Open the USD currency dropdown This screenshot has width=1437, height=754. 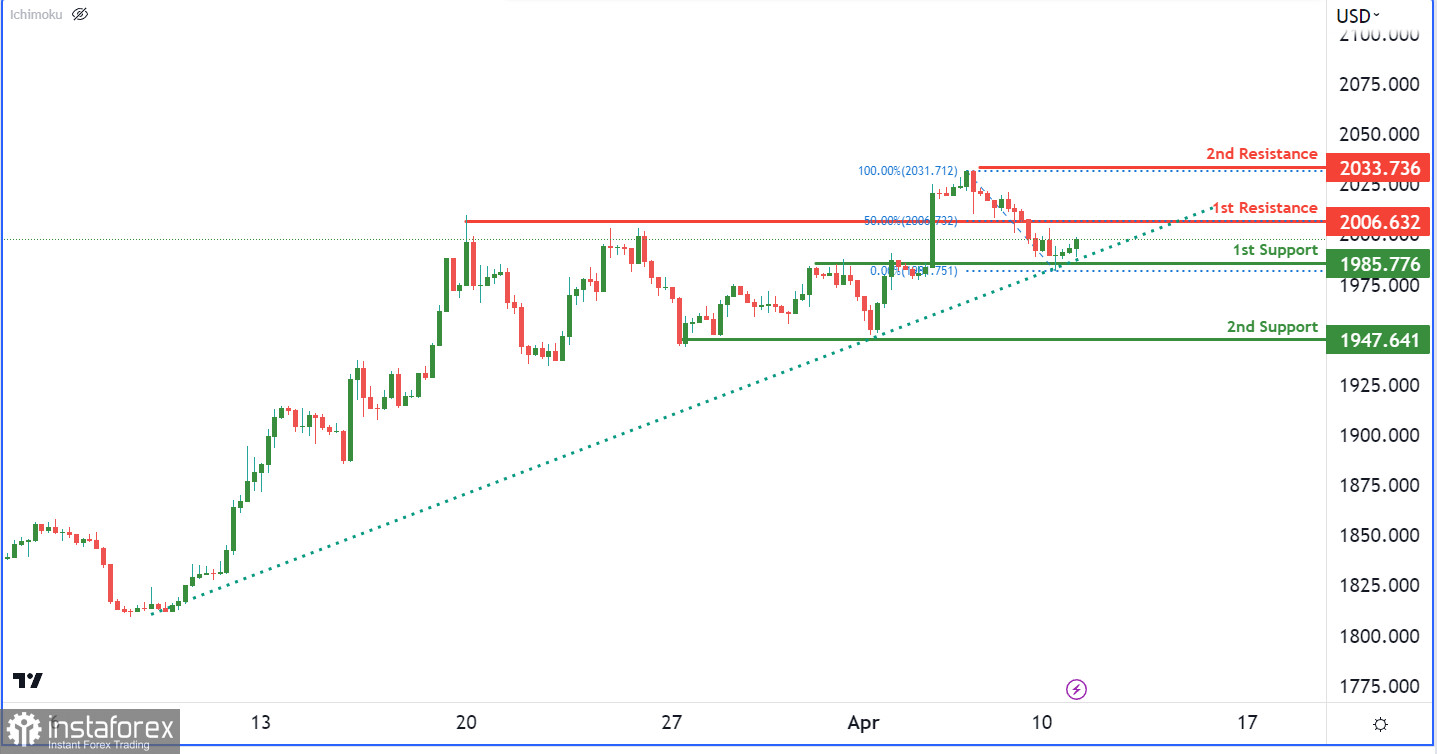coord(1358,15)
